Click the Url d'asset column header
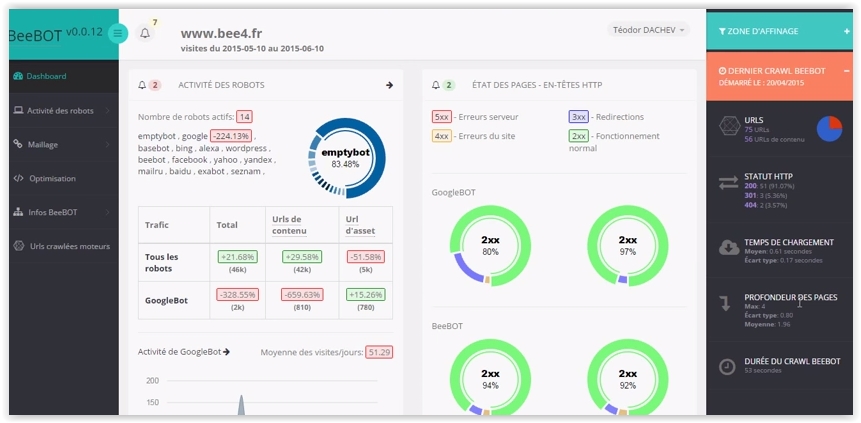This screenshot has height=423, width=861. [360, 225]
